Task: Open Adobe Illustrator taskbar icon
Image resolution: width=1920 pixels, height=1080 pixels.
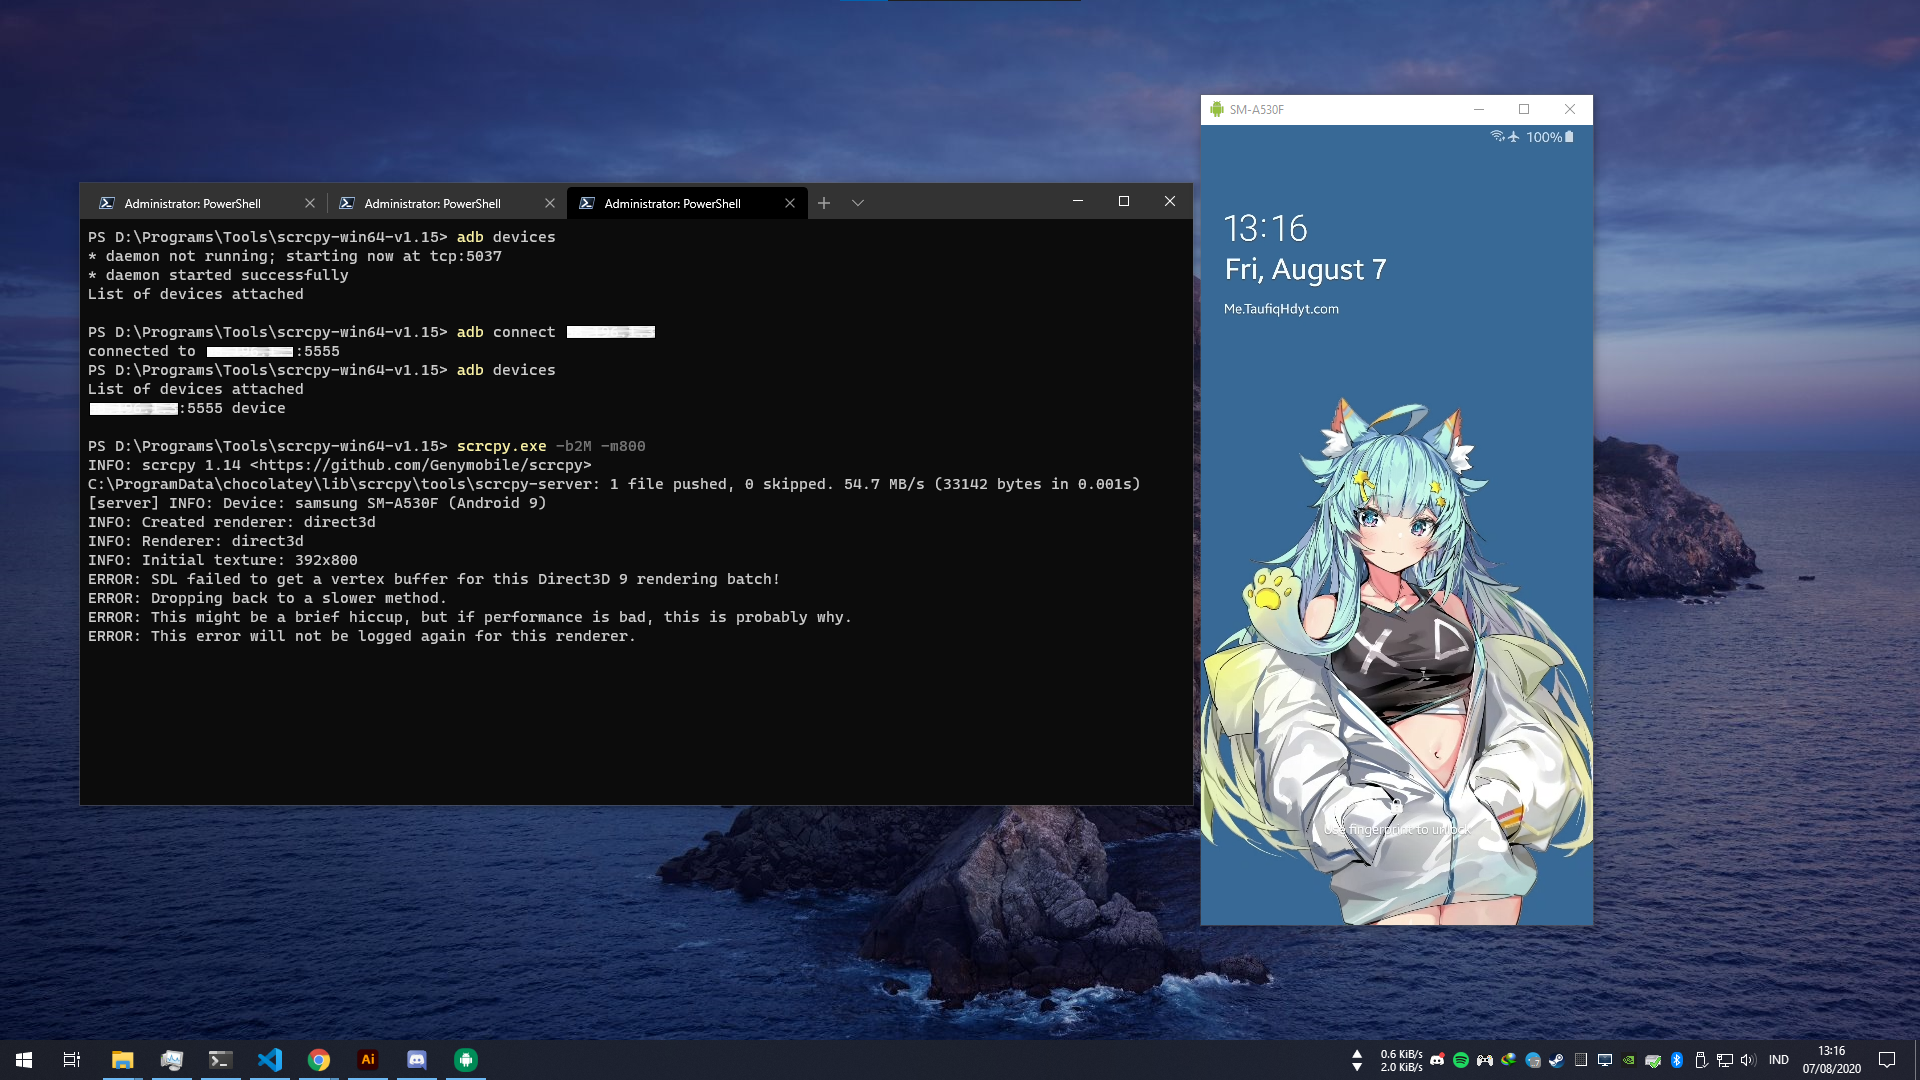Action: point(368,1060)
